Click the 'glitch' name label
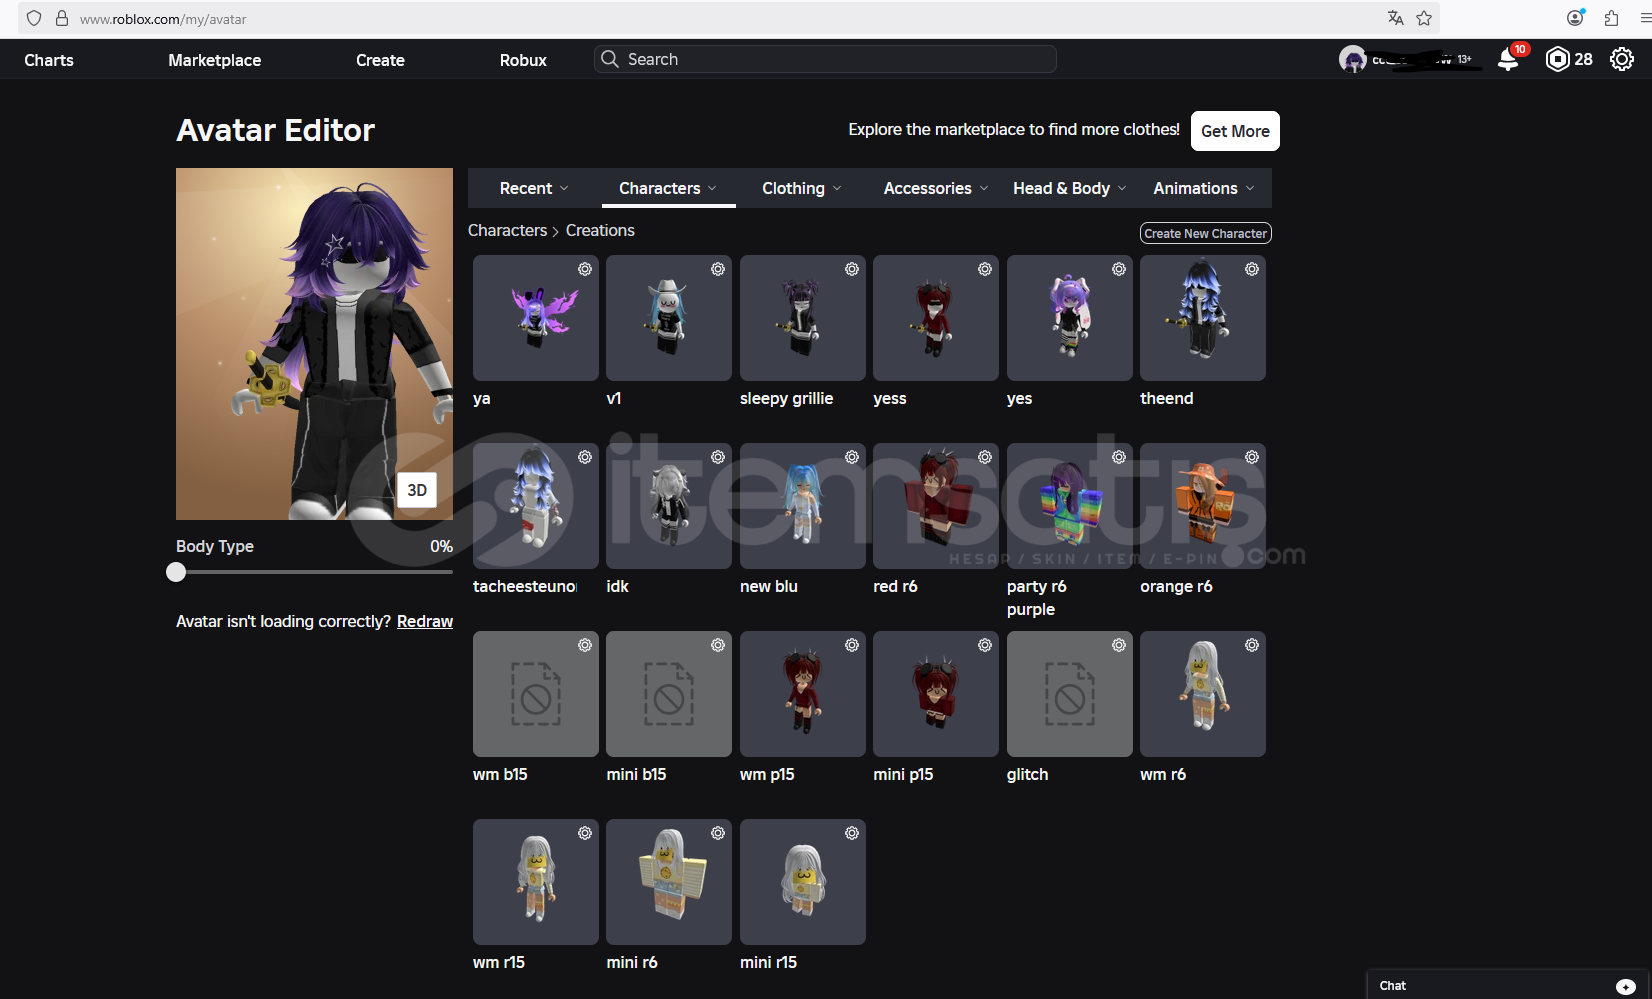The image size is (1652, 999). 1027,774
